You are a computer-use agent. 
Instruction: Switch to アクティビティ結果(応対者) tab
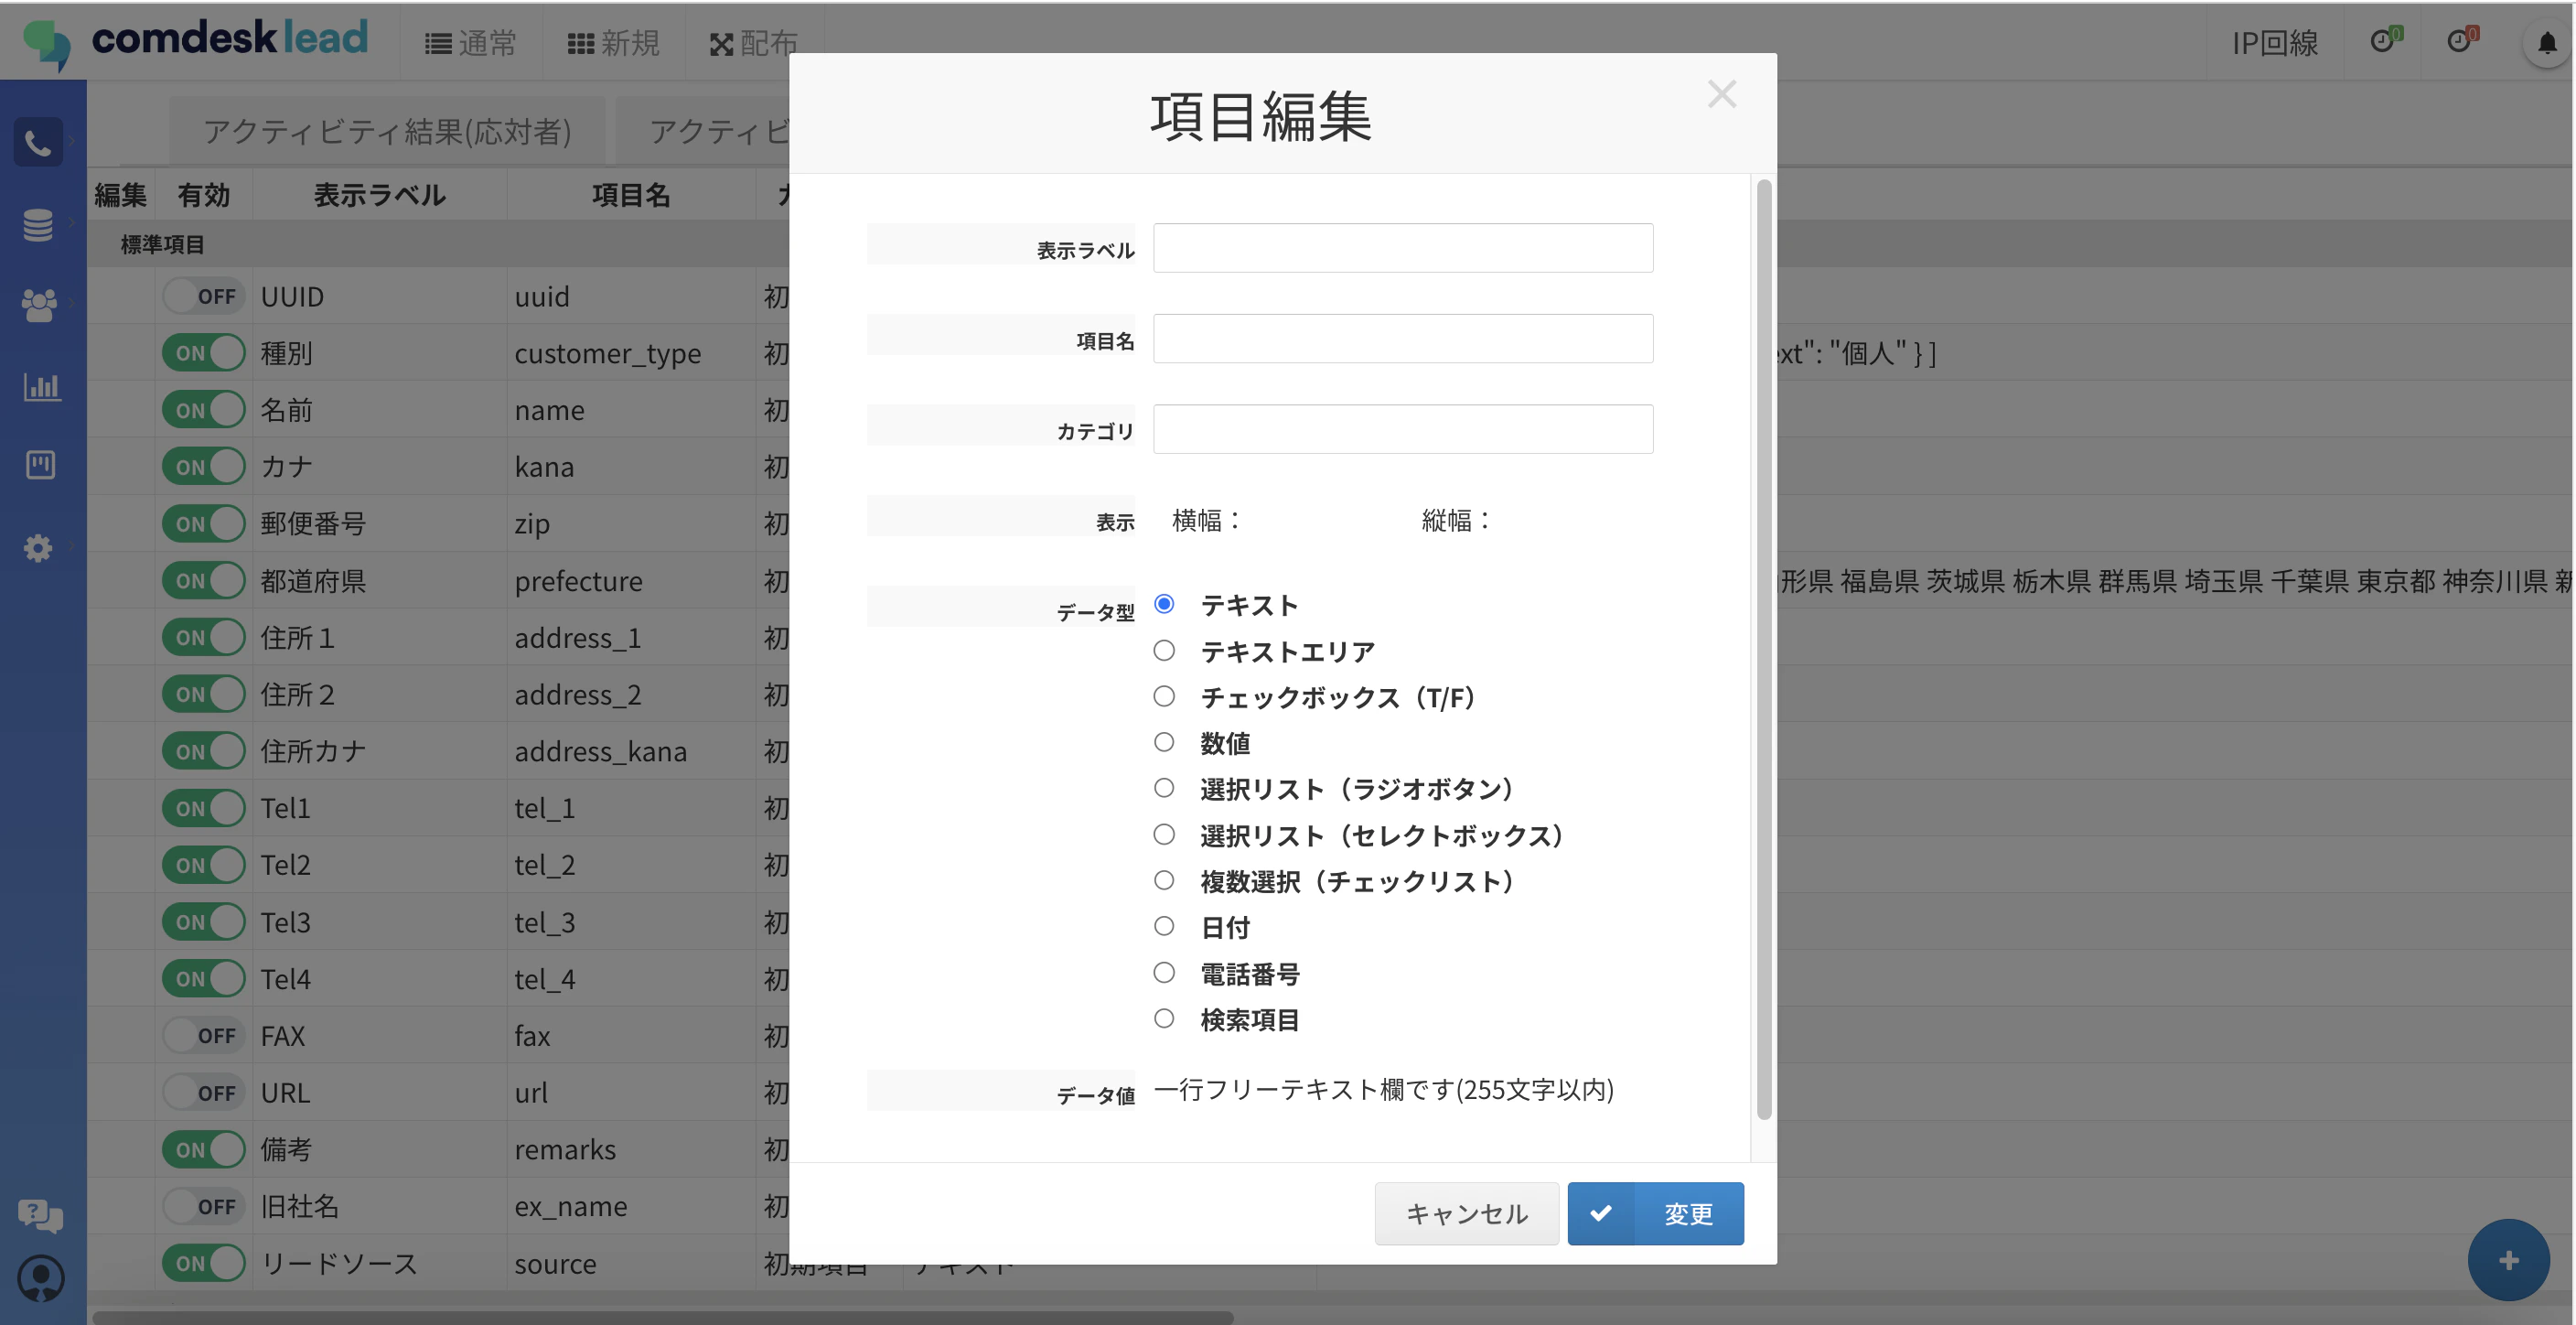pyautogui.click(x=387, y=131)
